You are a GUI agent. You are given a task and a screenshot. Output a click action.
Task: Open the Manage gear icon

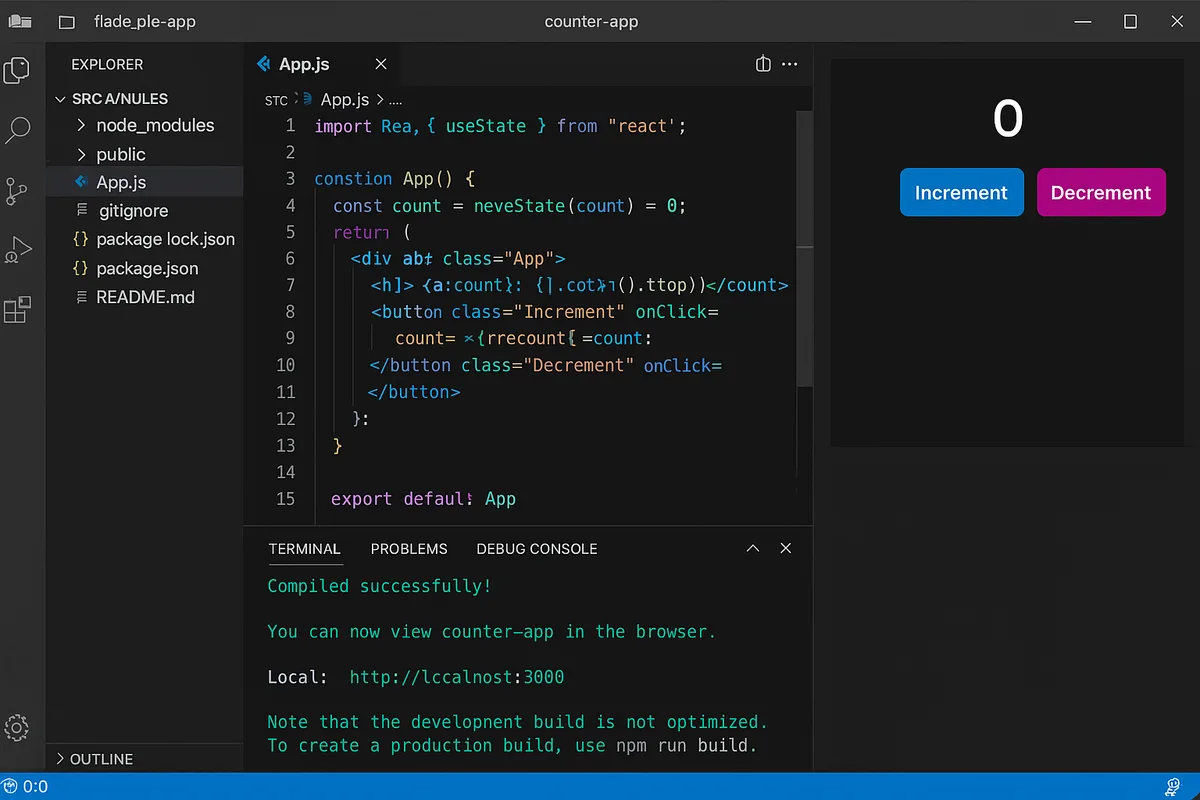pyautogui.click(x=17, y=727)
